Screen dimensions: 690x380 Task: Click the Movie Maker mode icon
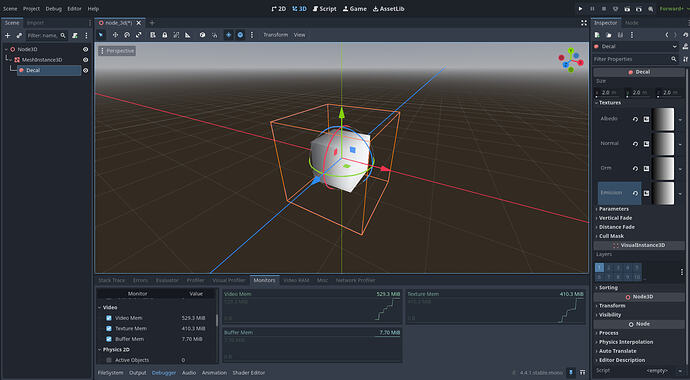pyautogui.click(x=650, y=9)
